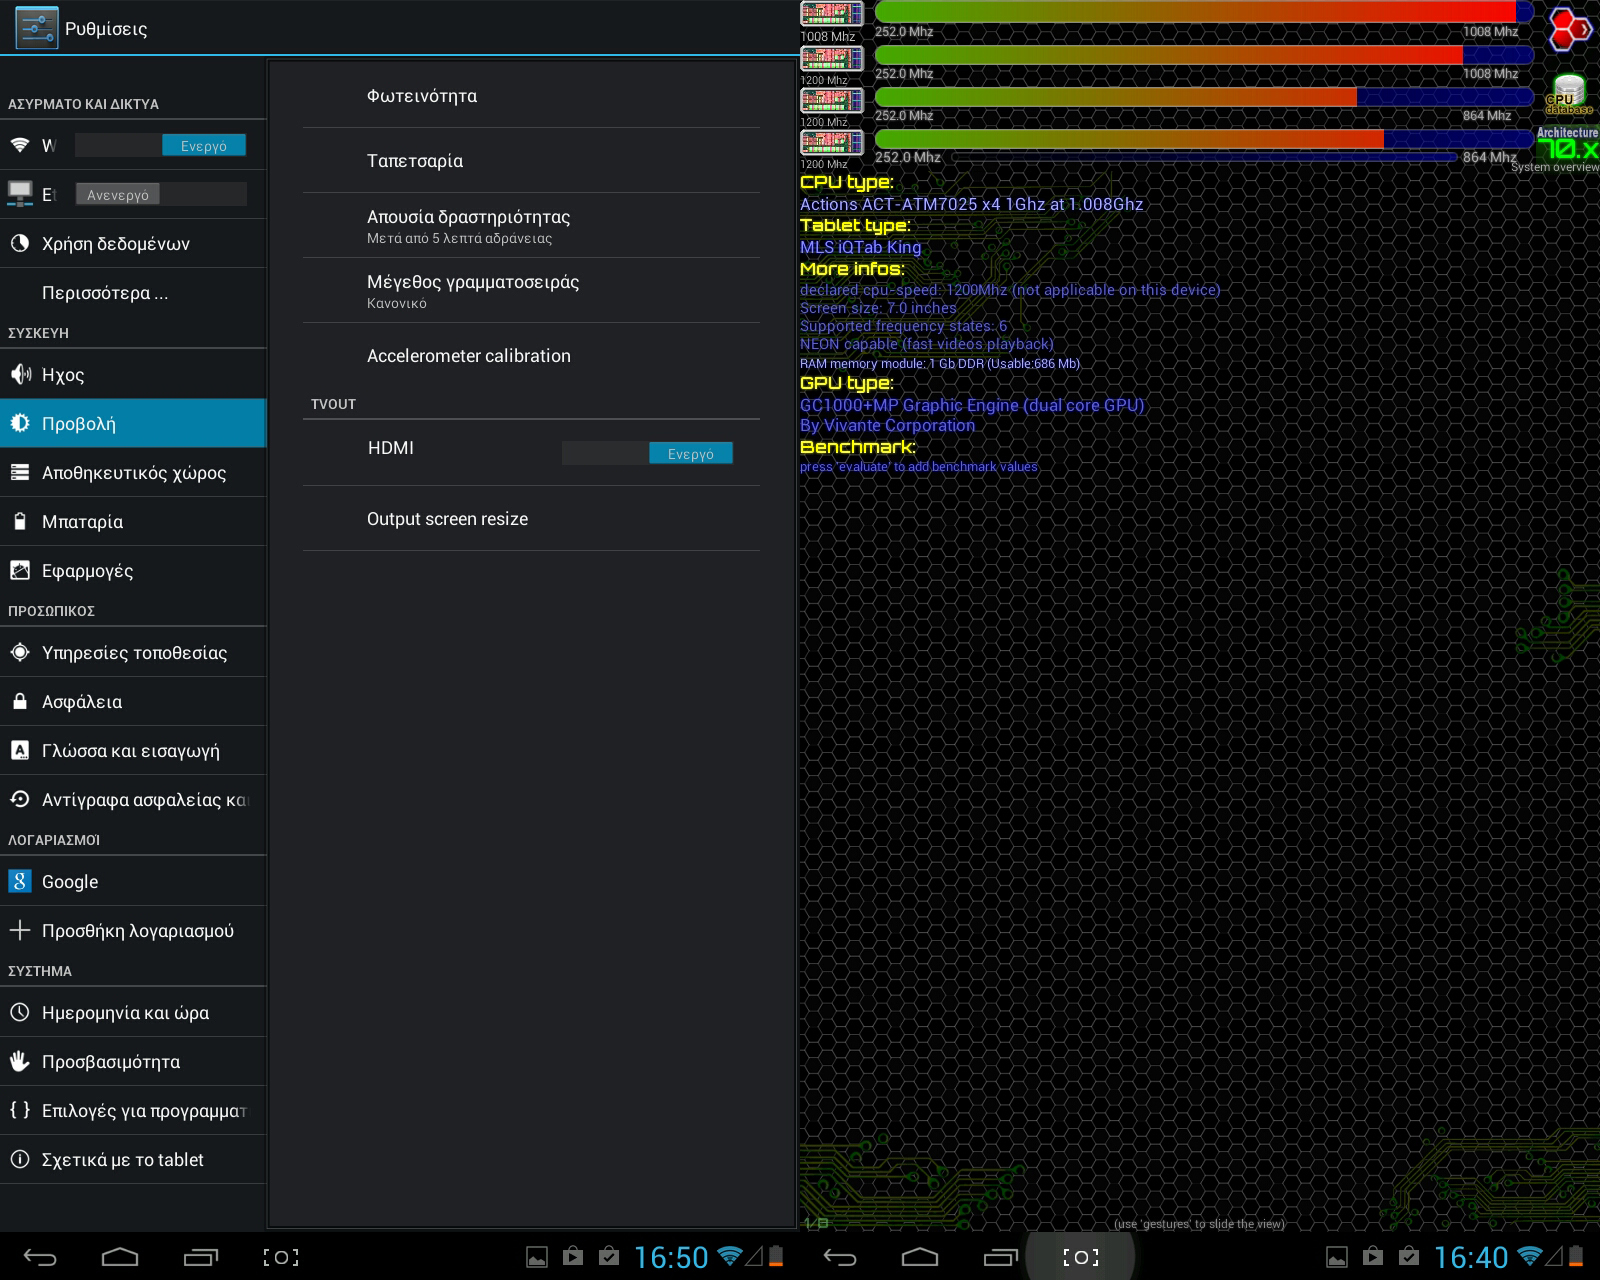The height and width of the screenshot is (1280, 1600).
Task: Click Ethernet monitor icon in settings list
Action: tap(19, 193)
